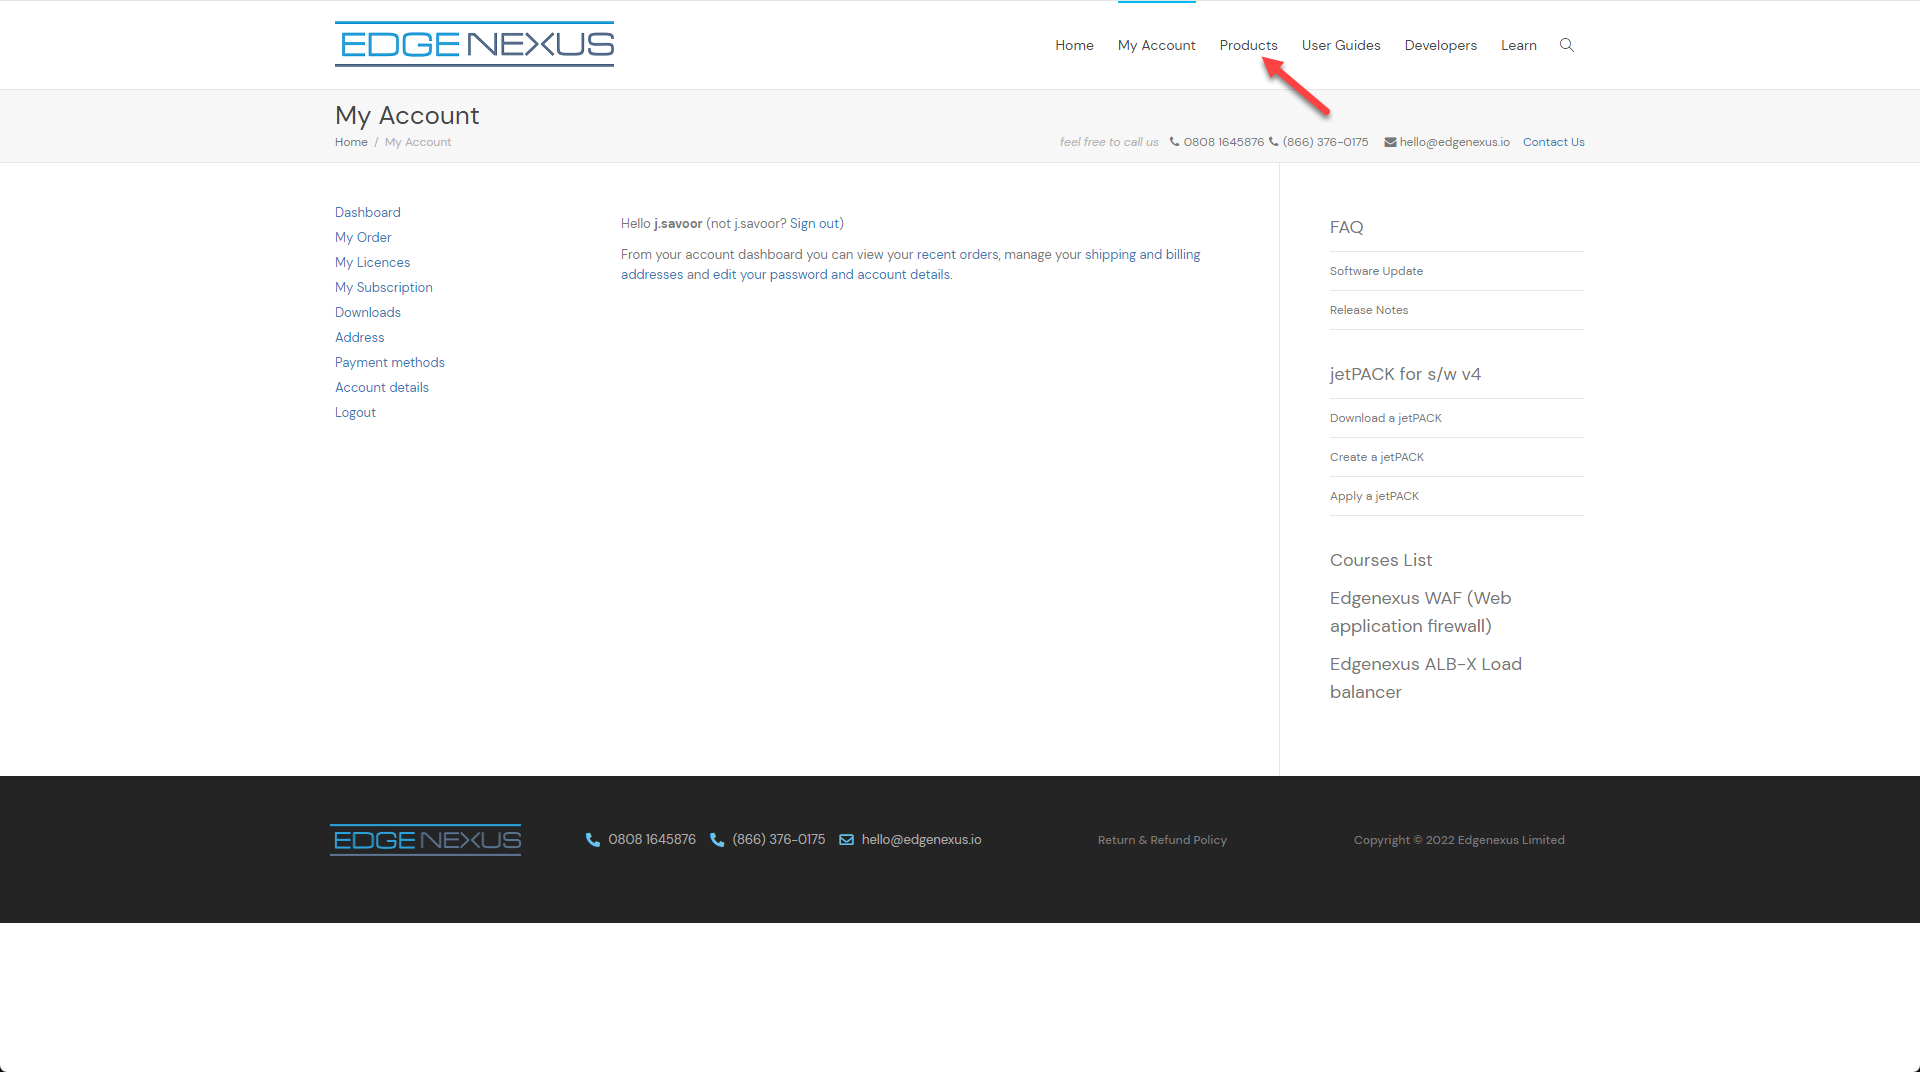Open Edgenexus WAF course
The width and height of the screenshot is (1920, 1072).
click(x=1420, y=612)
